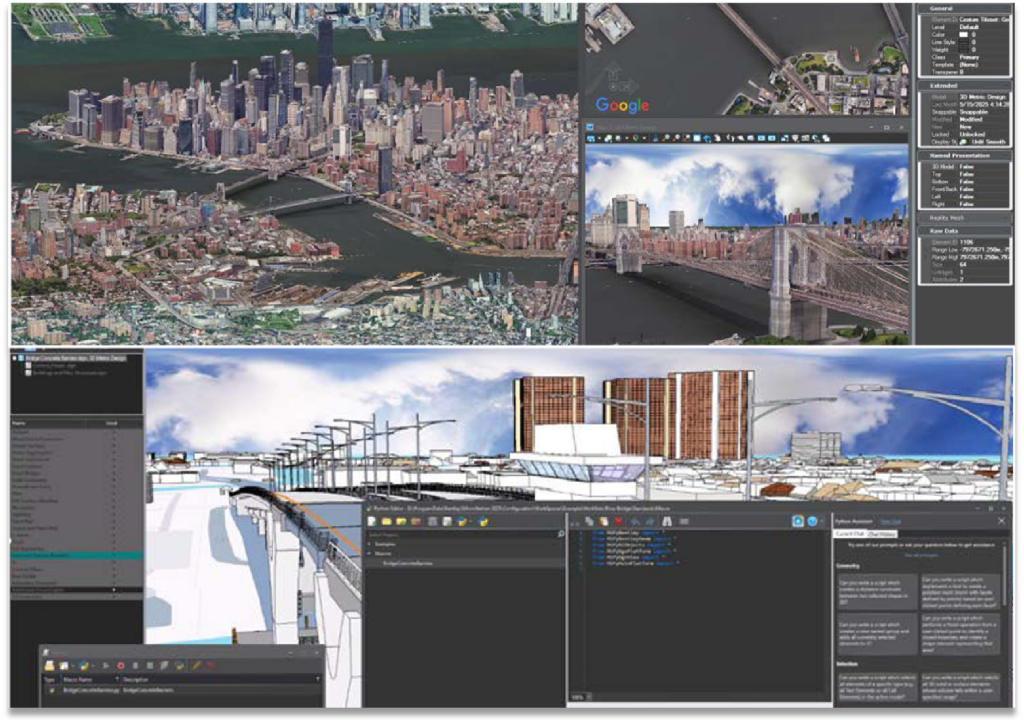Click the white Color swatch in General
The height and width of the screenshot is (724, 1024).
(963, 35)
